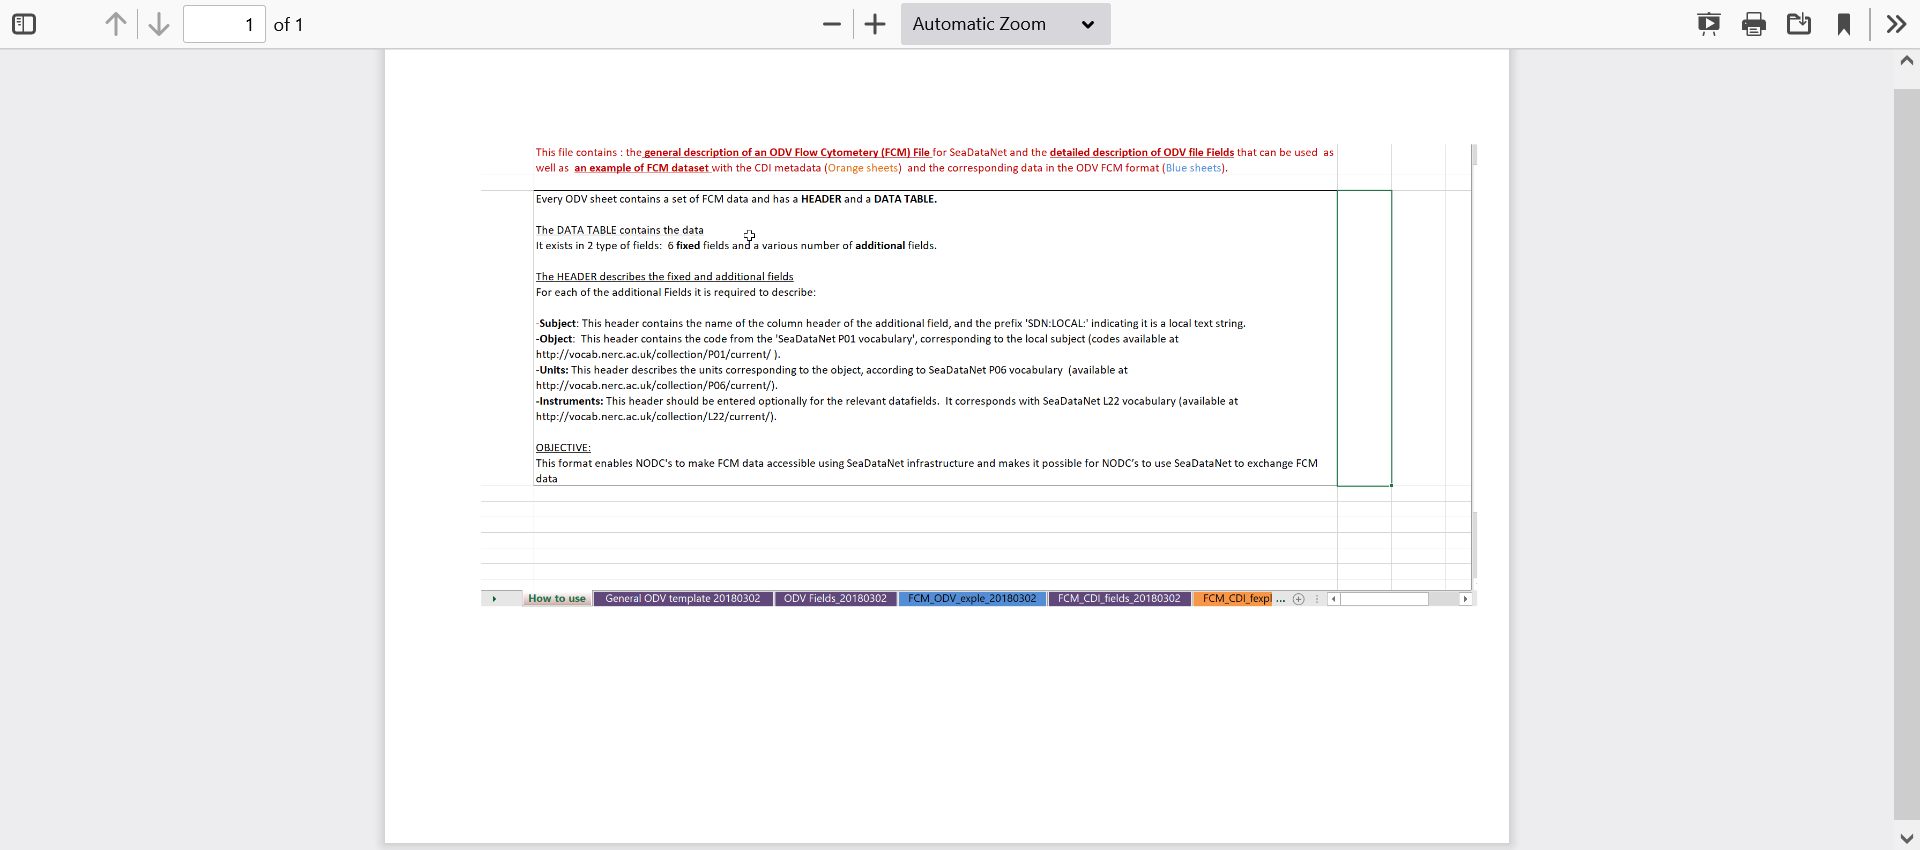Click the add new sheet plus icon
The image size is (1920, 850).
(1299, 599)
